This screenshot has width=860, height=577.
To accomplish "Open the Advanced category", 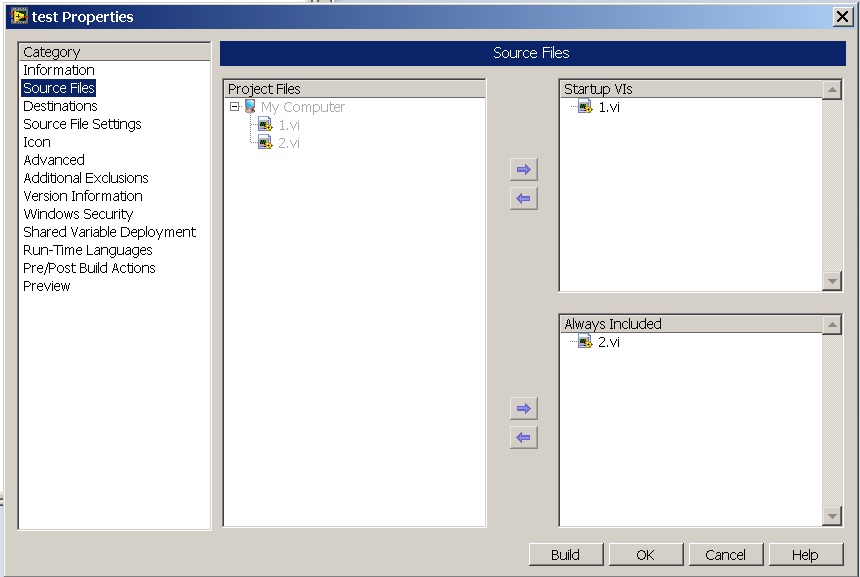I will click(54, 160).
